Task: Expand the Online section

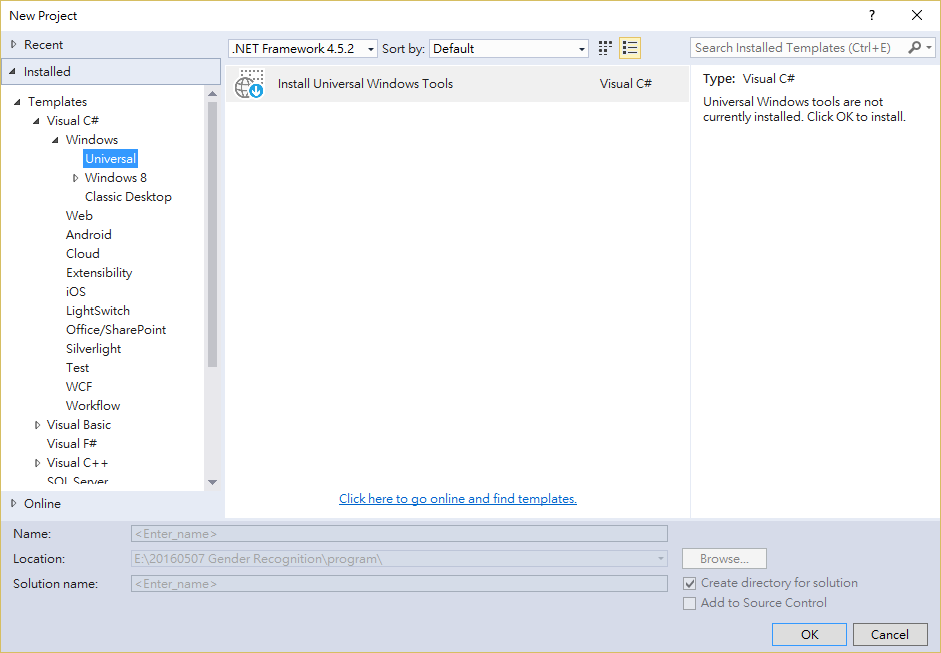Action: 14,504
